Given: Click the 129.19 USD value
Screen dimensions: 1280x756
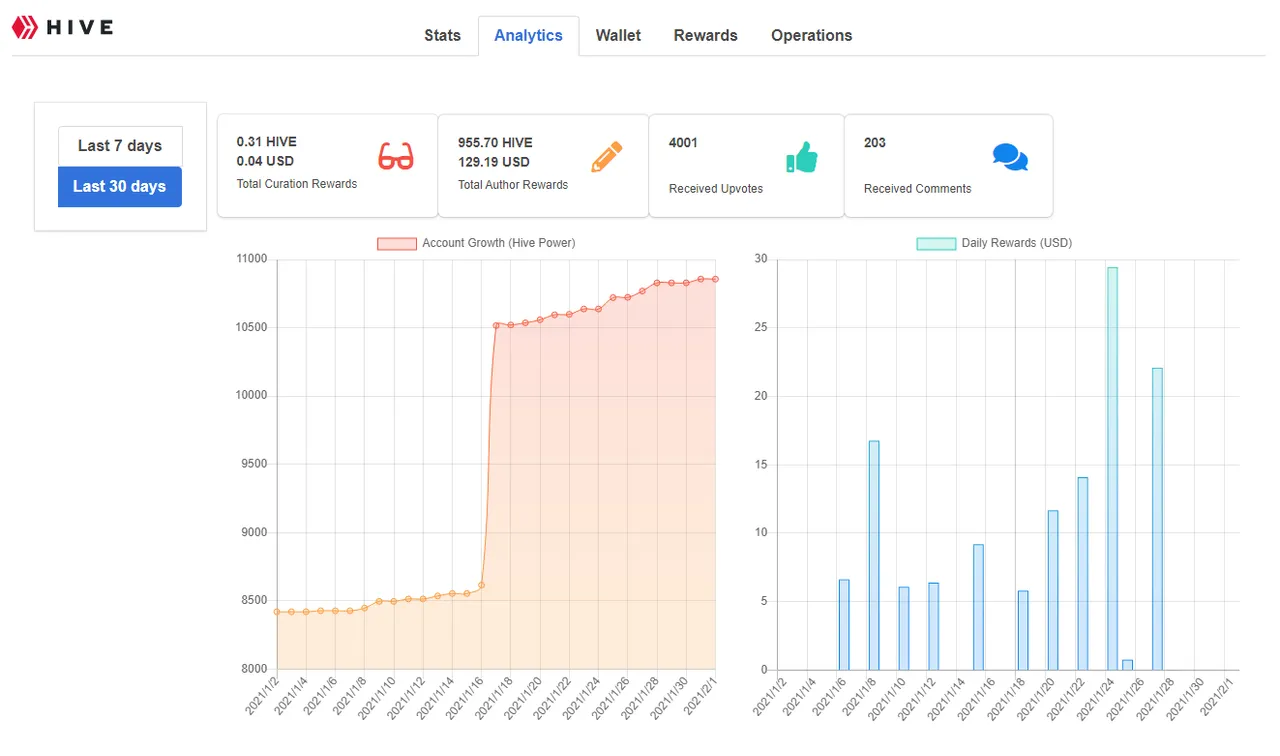Looking at the screenshot, I should pyautogui.click(x=494, y=162).
